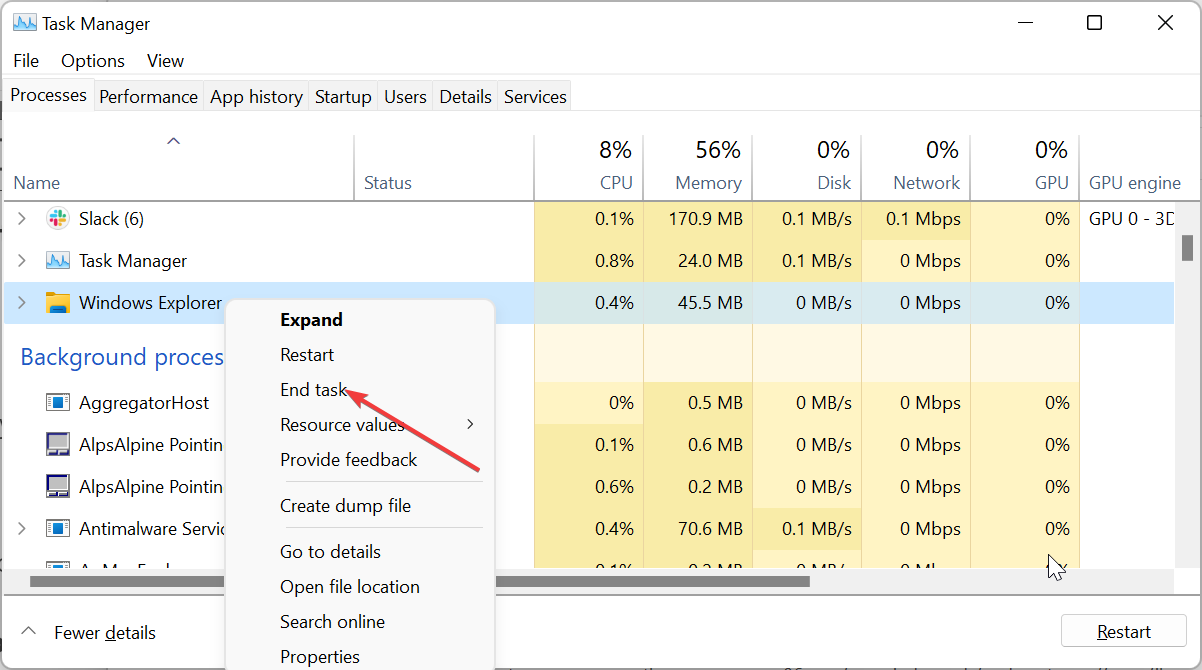Open the Options menu
The width and height of the screenshot is (1202, 670).
(x=92, y=60)
